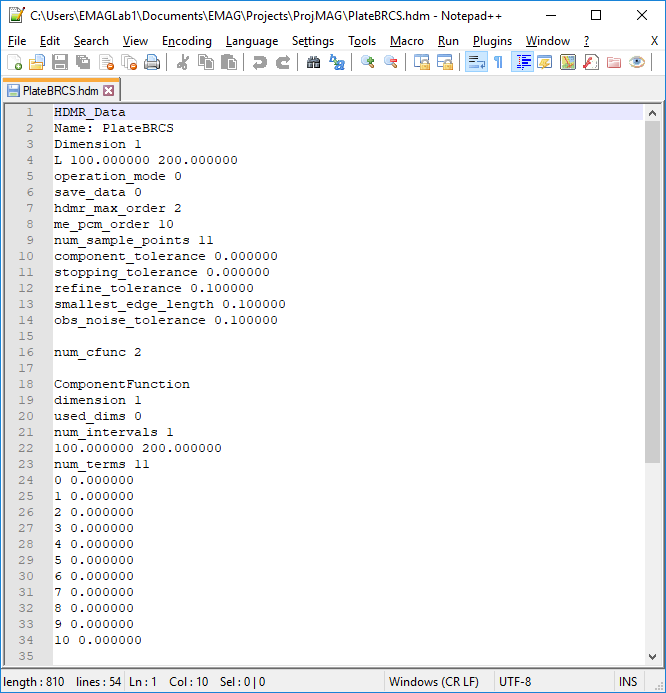Zoom out using the magnifier minus icon

pos(390,62)
